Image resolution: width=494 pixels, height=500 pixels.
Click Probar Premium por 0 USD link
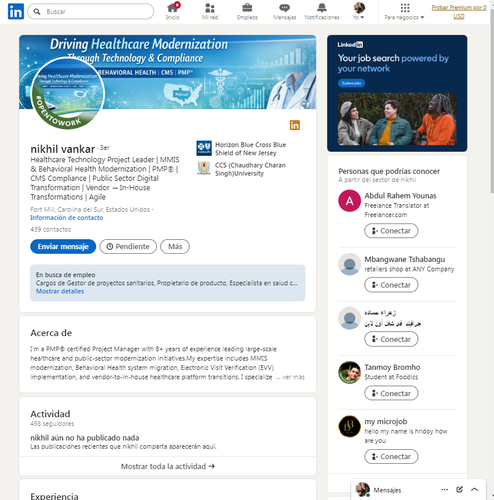click(459, 12)
